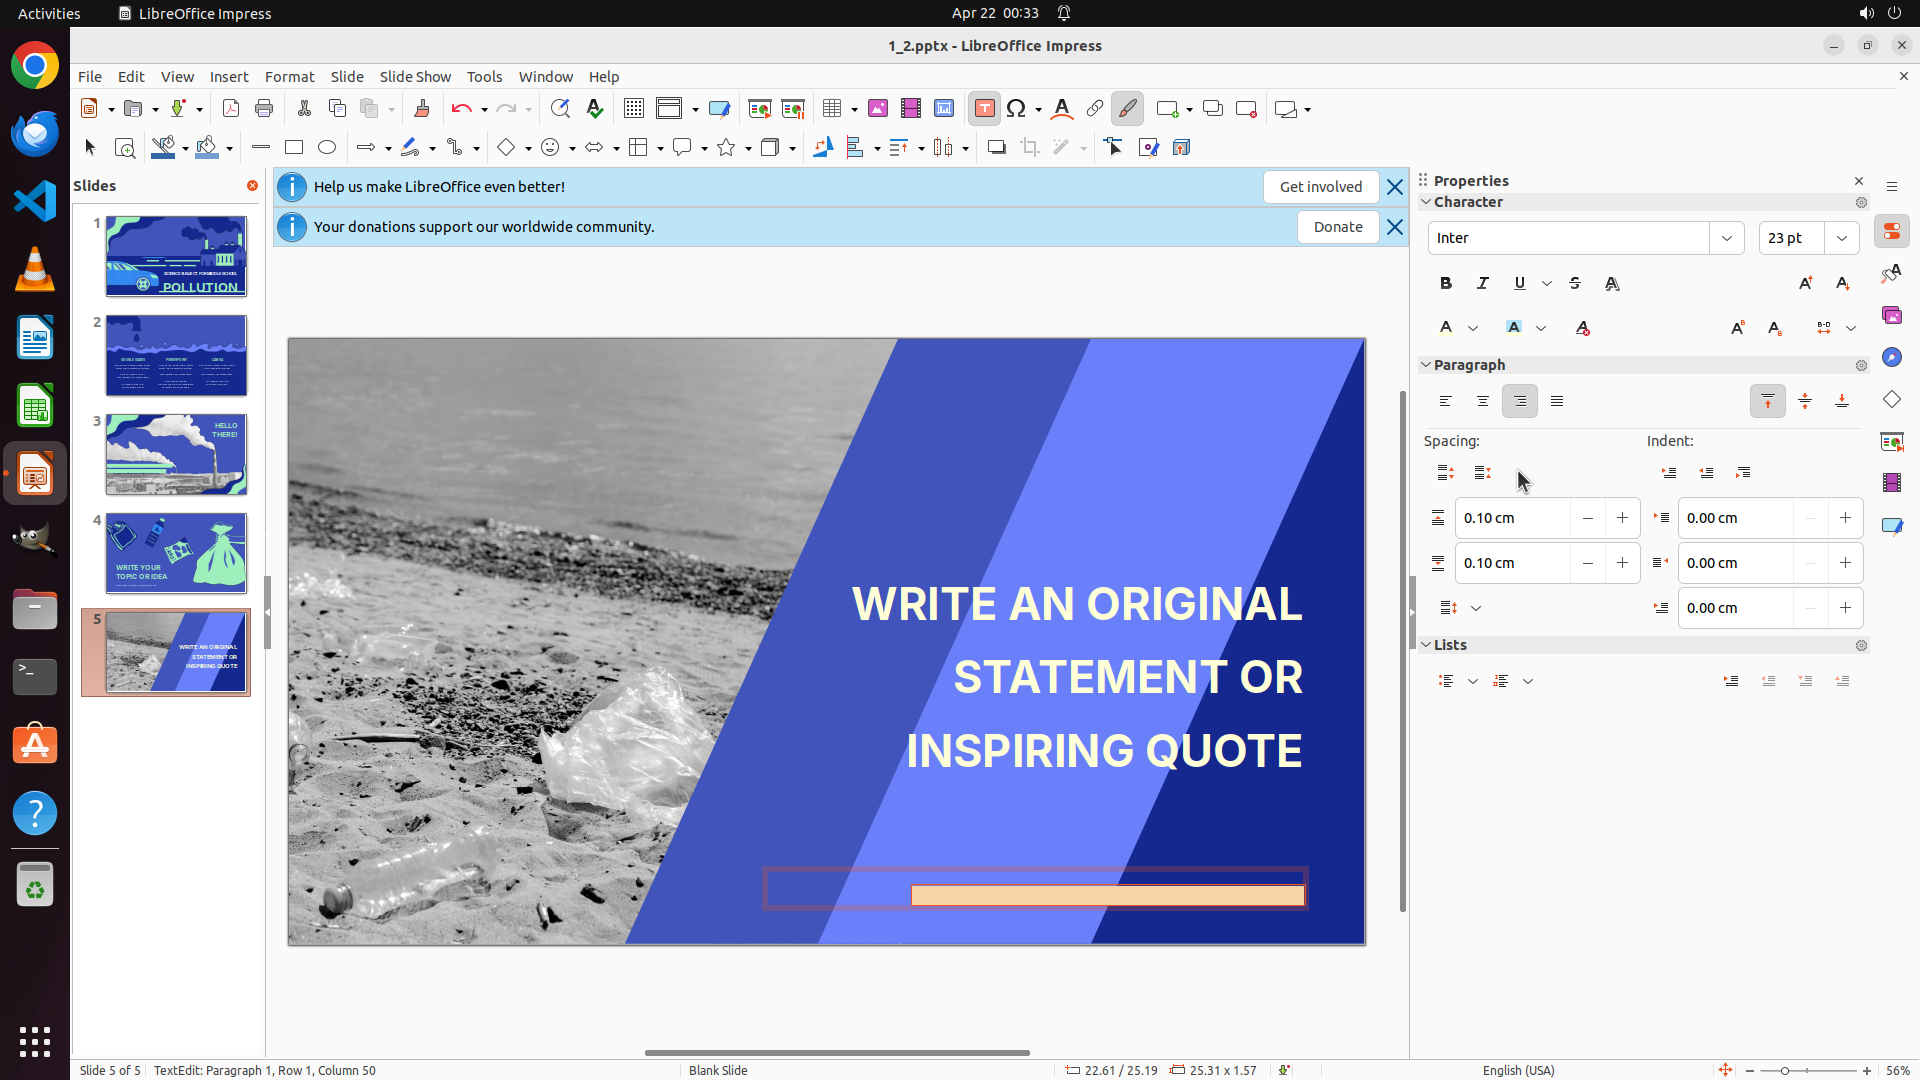The width and height of the screenshot is (1920, 1080).
Task: Click the Export as PDF icon
Action: coord(231,109)
